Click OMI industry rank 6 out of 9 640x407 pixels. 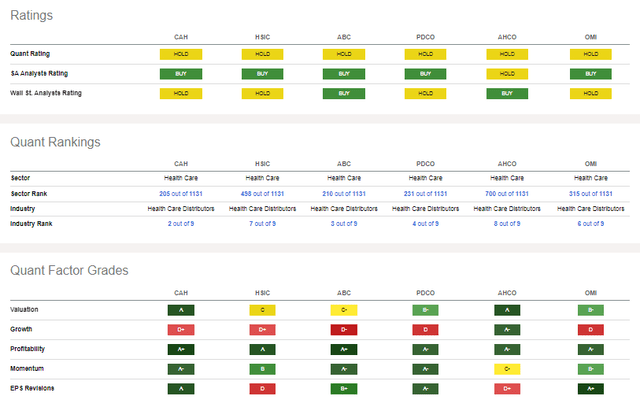coord(591,224)
